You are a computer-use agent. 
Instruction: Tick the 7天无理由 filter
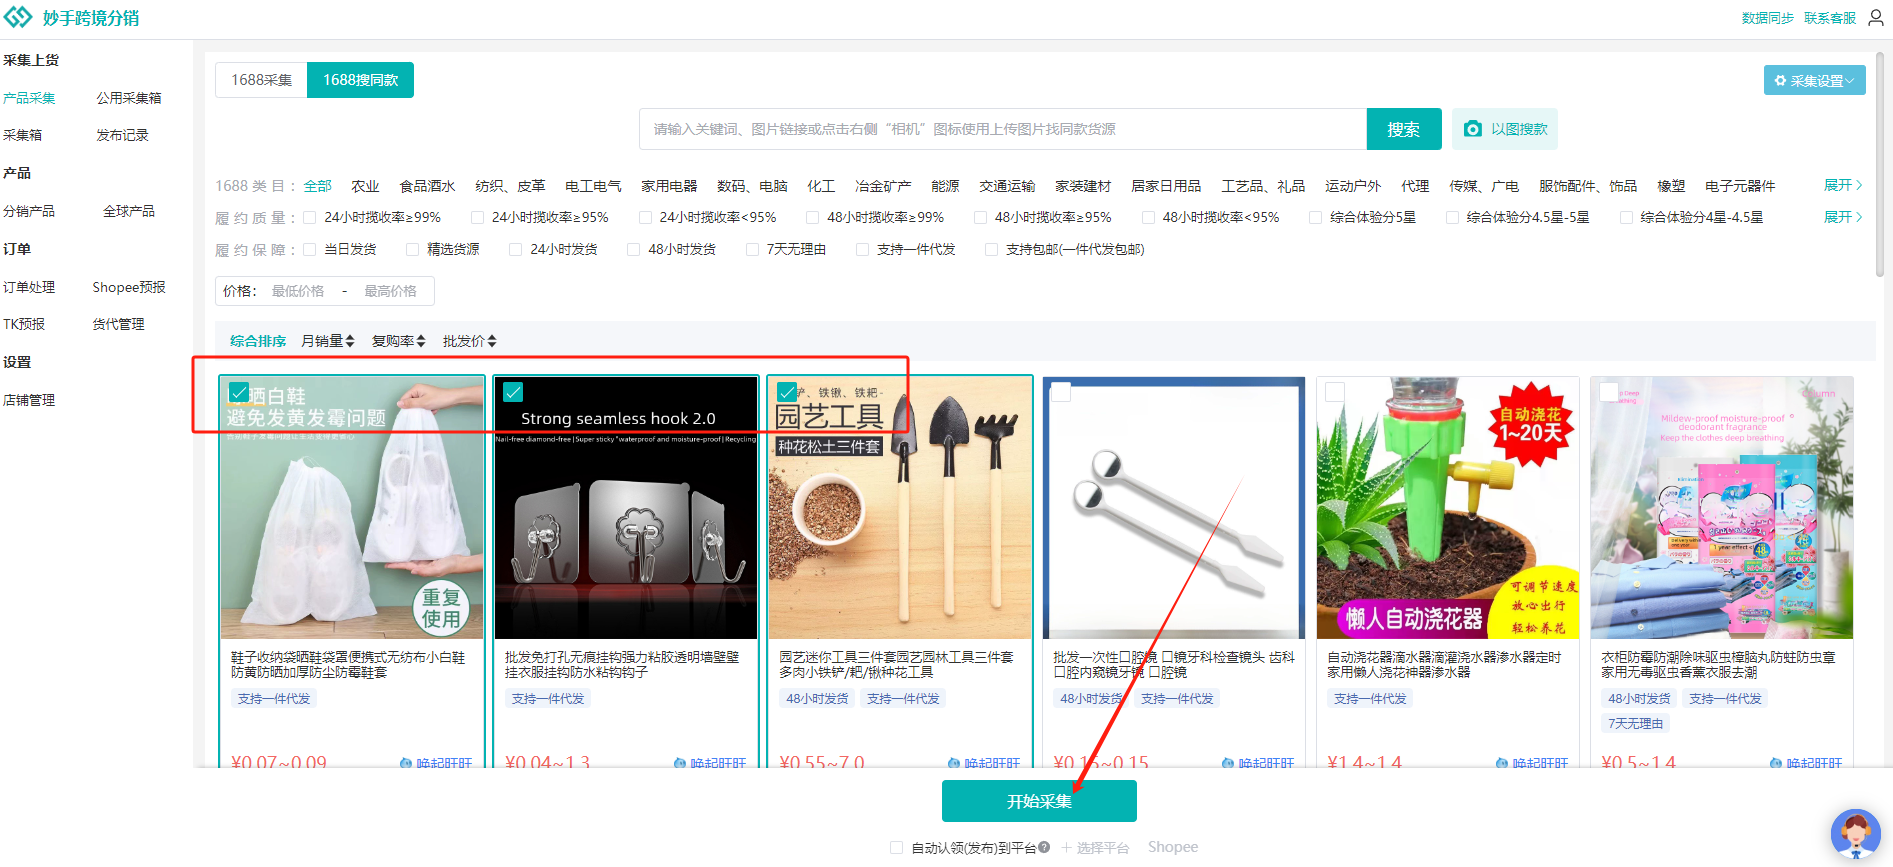coord(752,249)
